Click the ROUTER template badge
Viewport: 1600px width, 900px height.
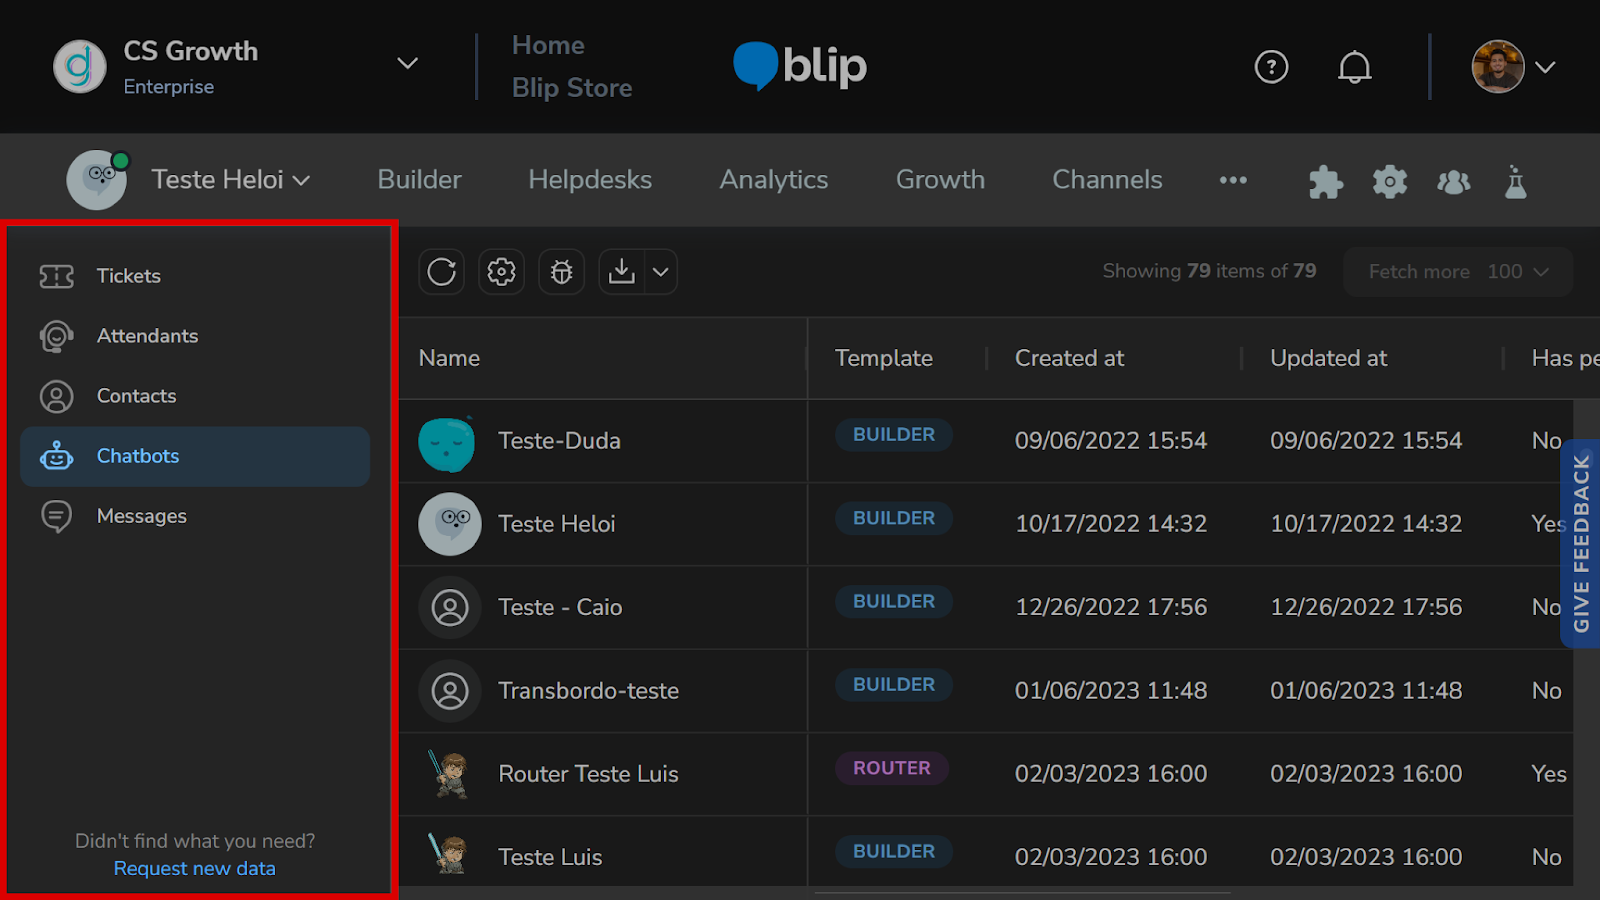(892, 768)
